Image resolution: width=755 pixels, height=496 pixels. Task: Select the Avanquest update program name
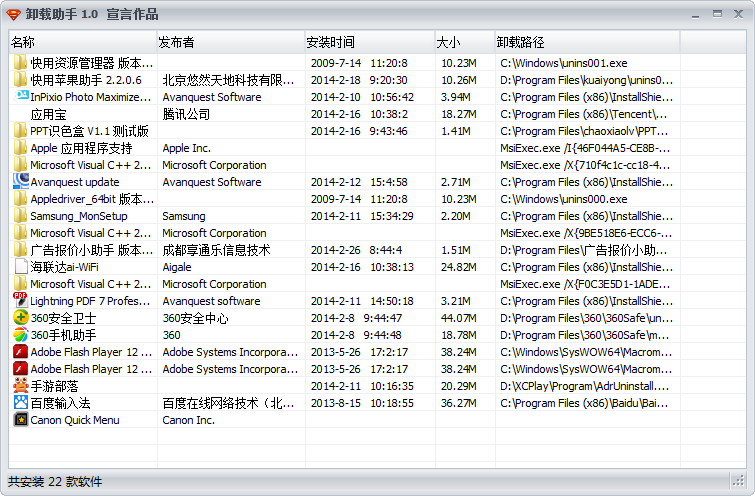75,182
